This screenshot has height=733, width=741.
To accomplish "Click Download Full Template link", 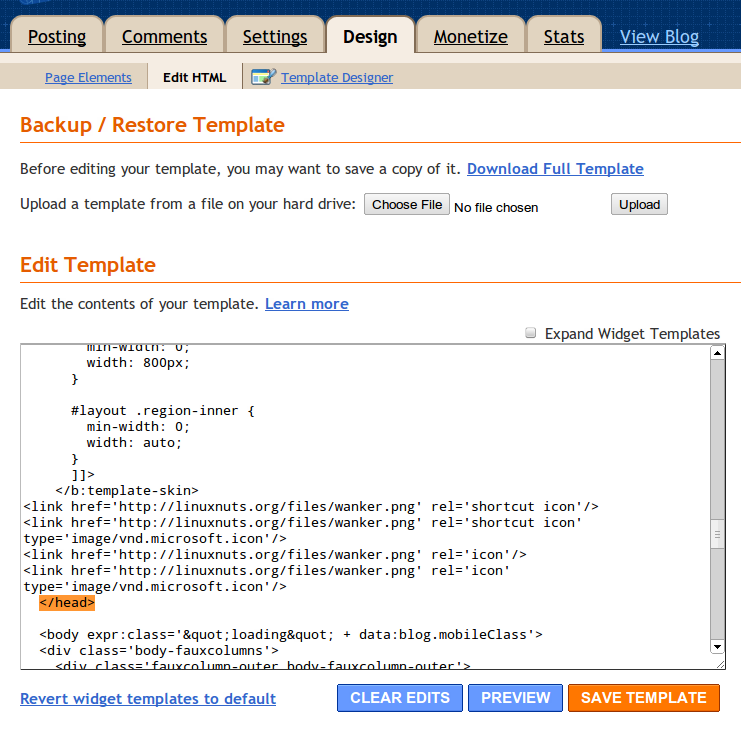I will point(555,169).
